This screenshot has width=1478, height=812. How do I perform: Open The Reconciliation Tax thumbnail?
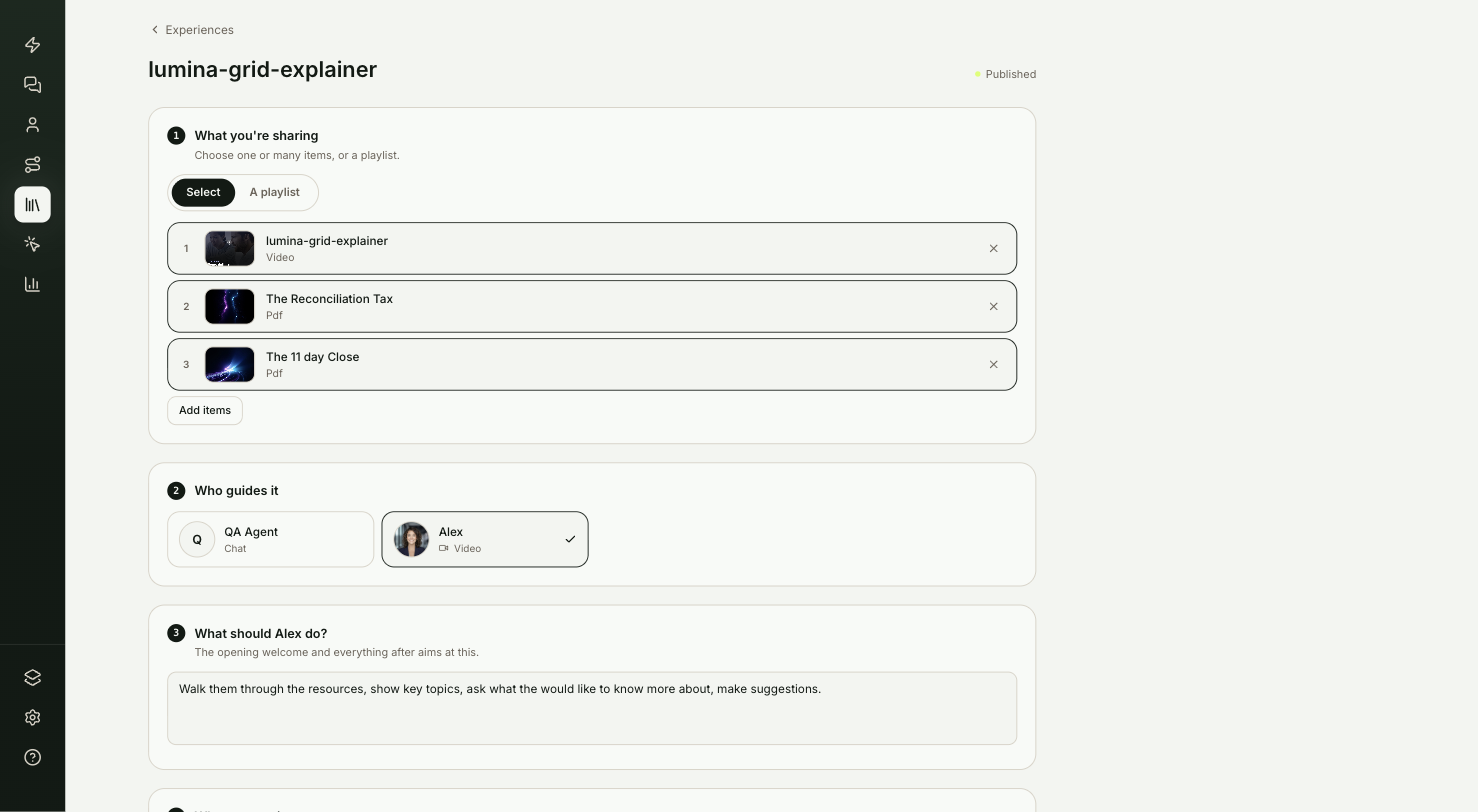coord(230,307)
